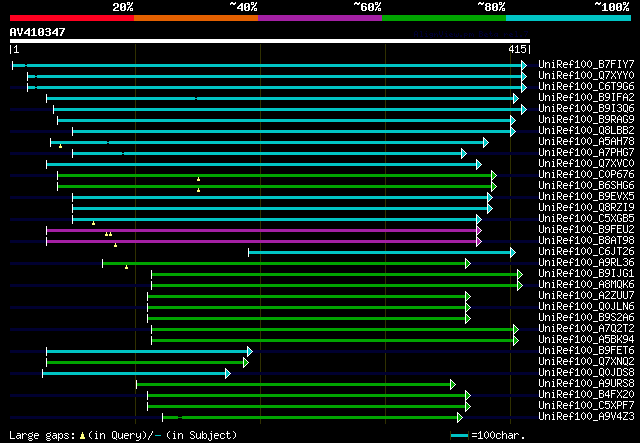Click the green alignment bar of UniRef100_A5BK94
Screen dimensions: 640x443
pyautogui.click(x=332, y=341)
